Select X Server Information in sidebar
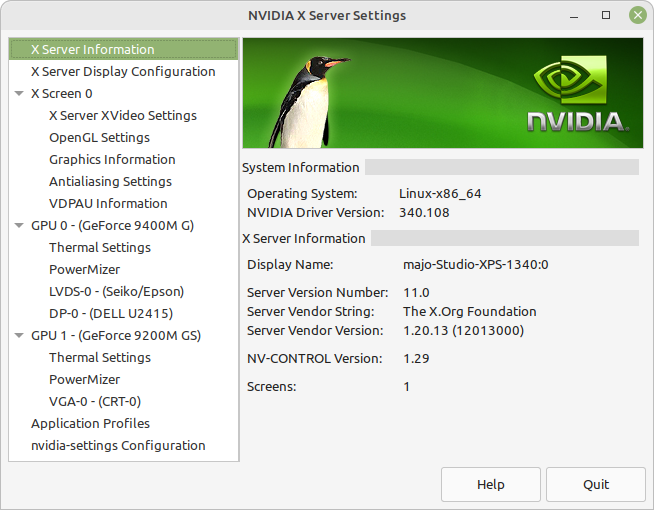 tap(123, 49)
